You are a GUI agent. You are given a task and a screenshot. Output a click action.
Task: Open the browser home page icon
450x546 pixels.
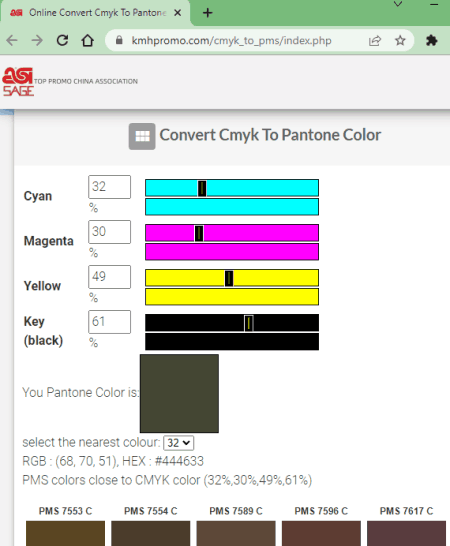87,41
